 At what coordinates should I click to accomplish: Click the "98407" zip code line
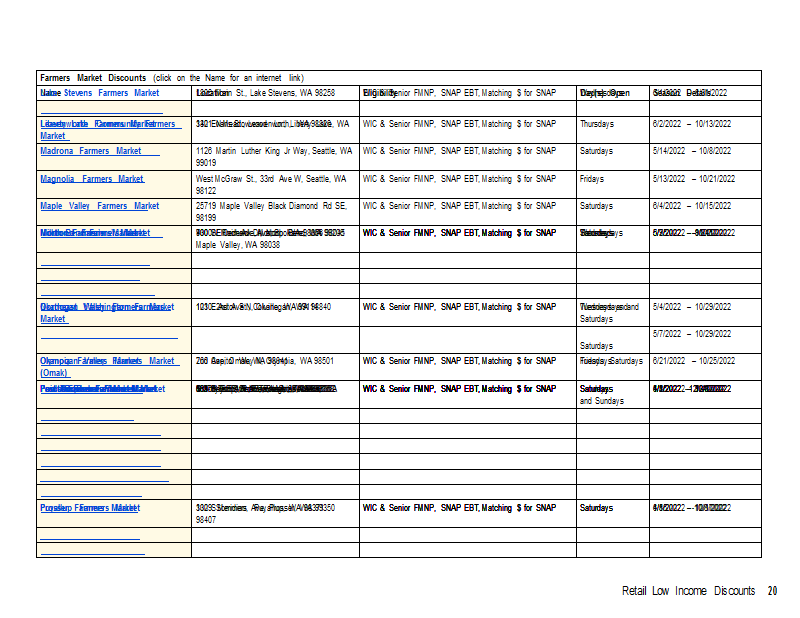tap(206, 520)
